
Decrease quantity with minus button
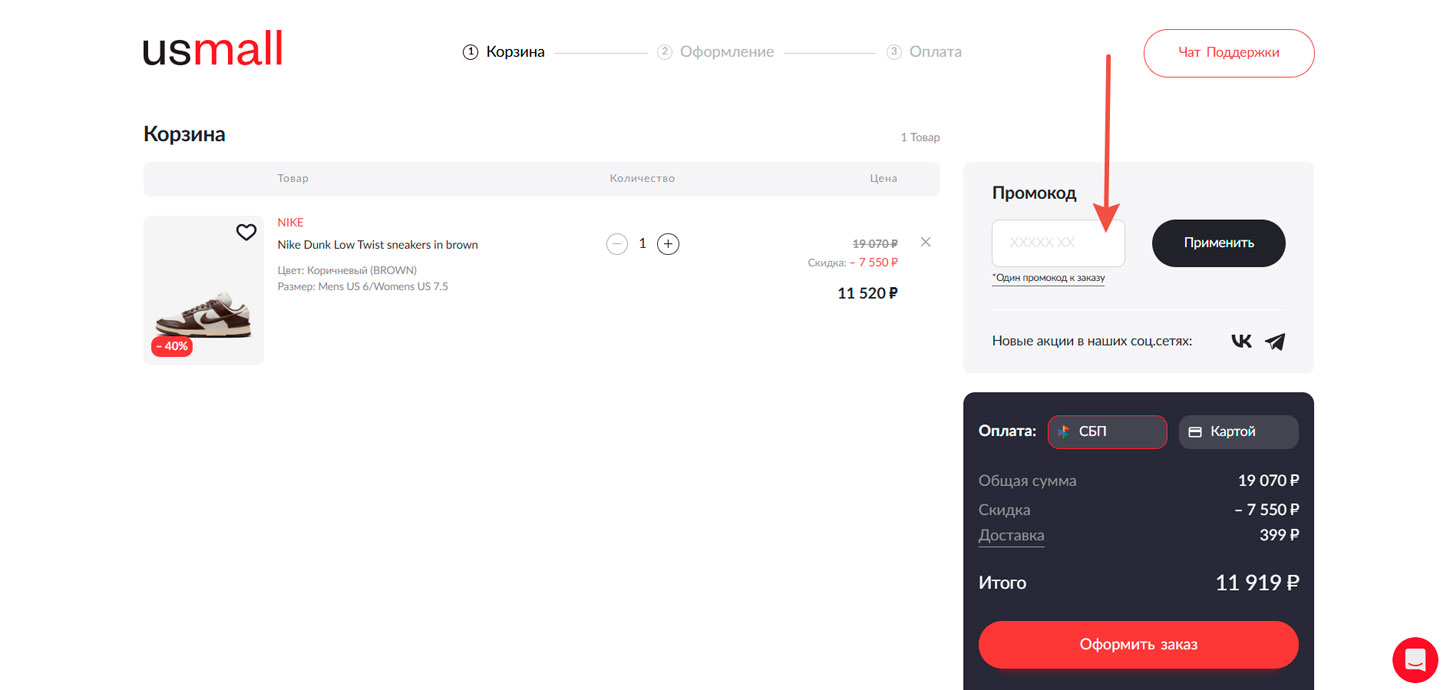(x=617, y=243)
